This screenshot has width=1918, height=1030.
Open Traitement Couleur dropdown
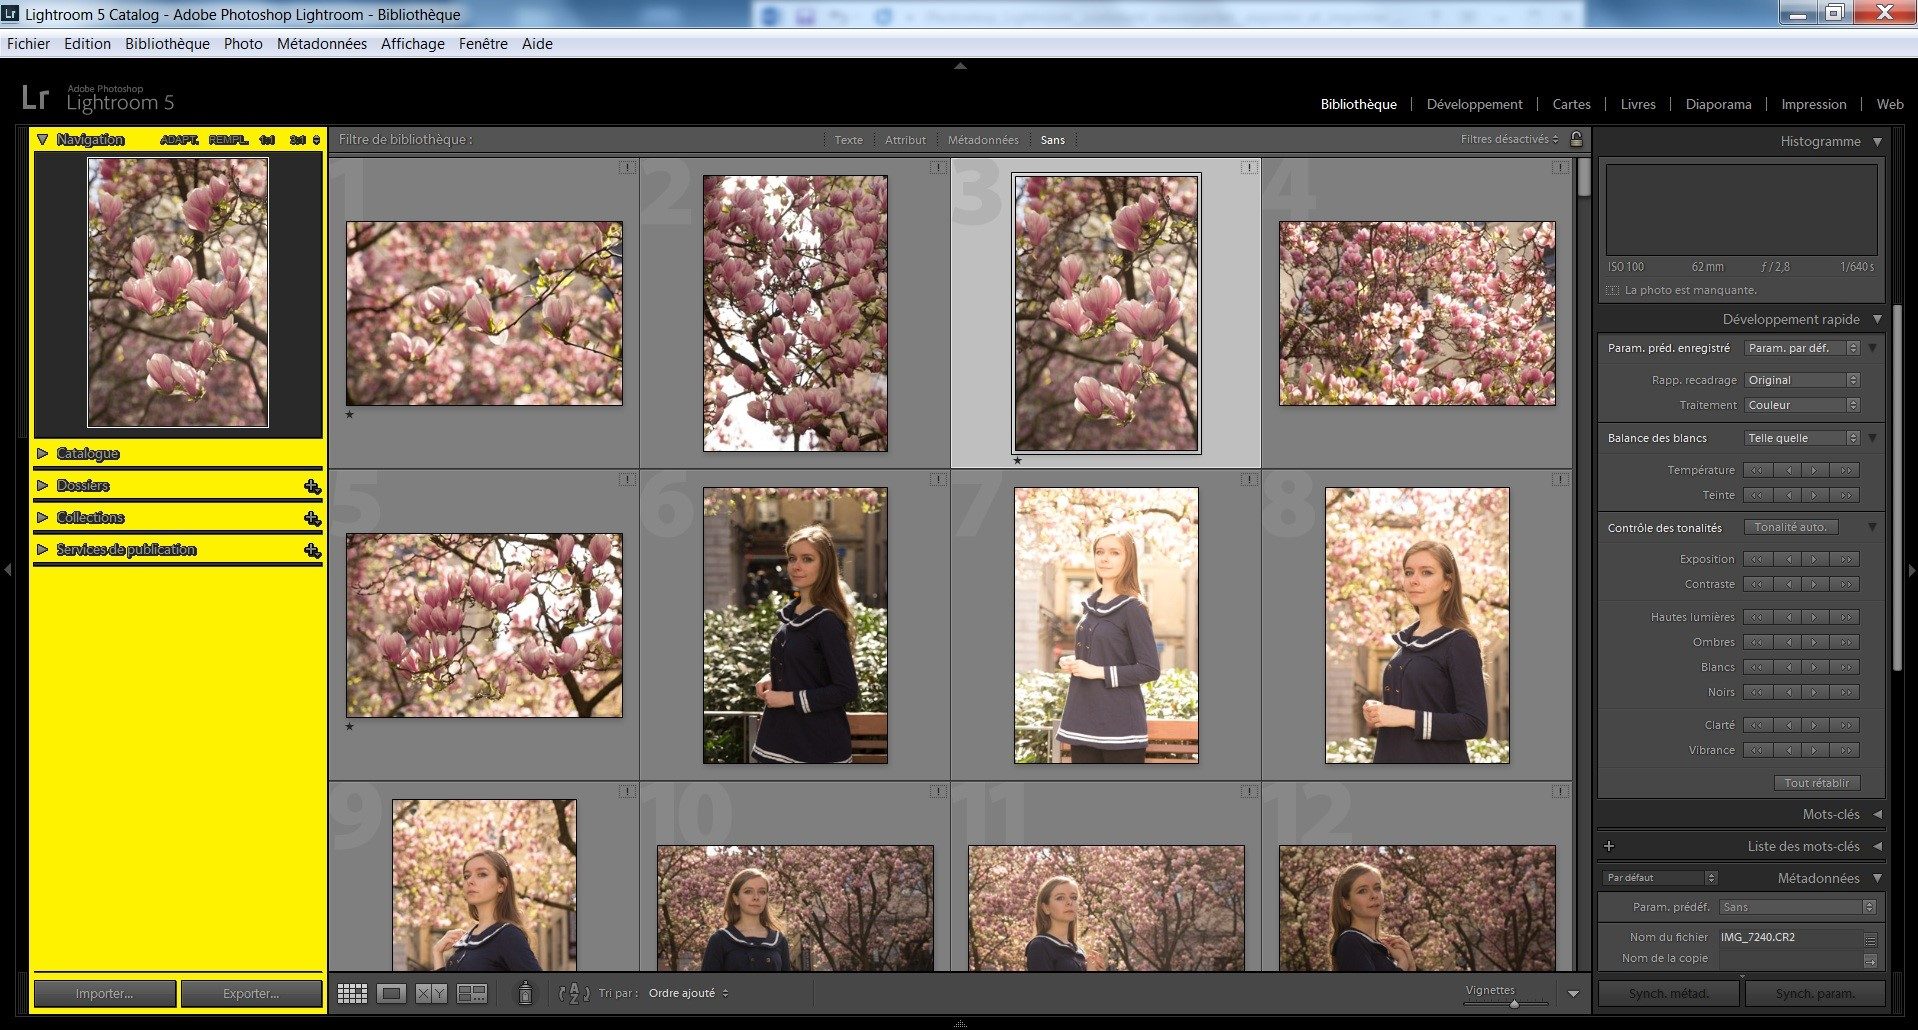point(1802,405)
